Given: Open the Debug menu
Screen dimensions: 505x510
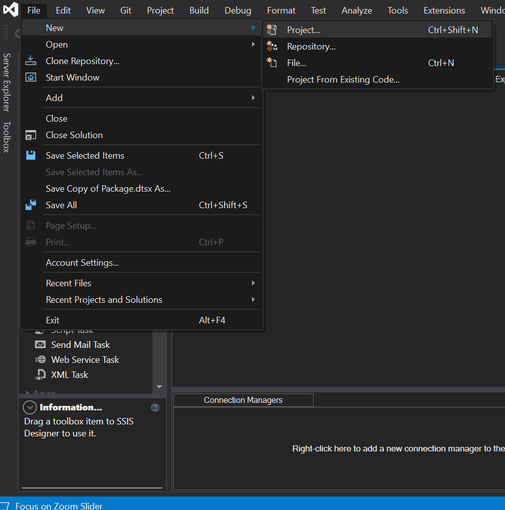Looking at the screenshot, I should click(x=238, y=11).
